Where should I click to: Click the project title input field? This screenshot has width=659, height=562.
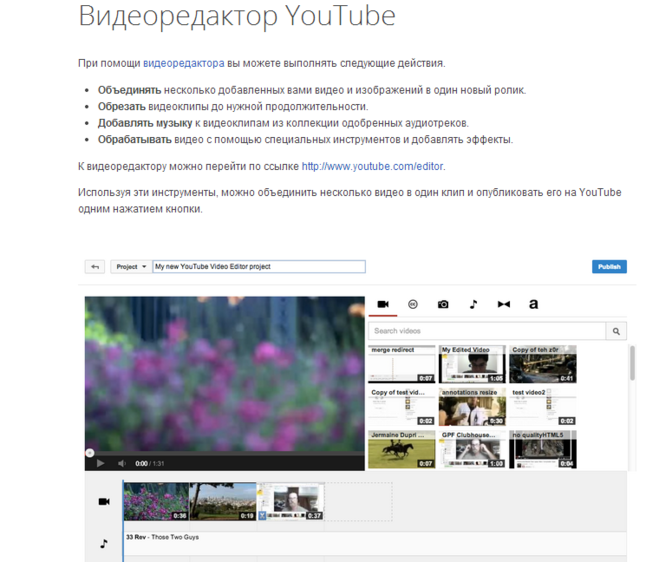pos(259,266)
